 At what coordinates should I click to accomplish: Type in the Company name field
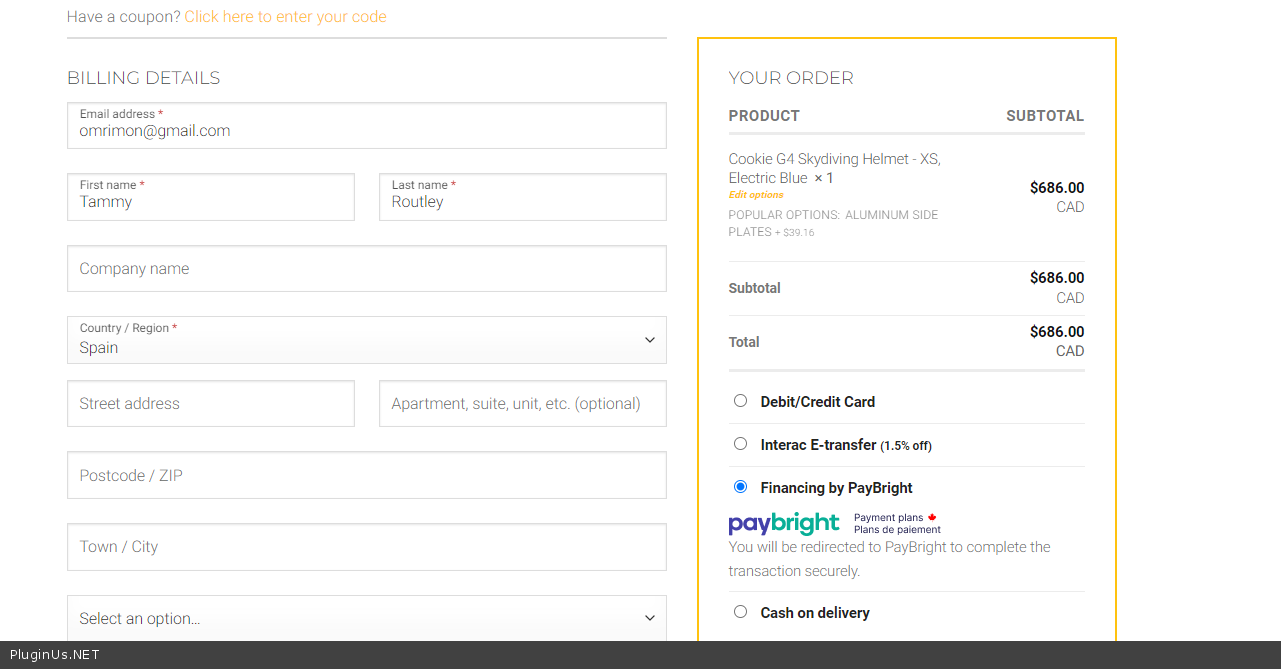366,269
